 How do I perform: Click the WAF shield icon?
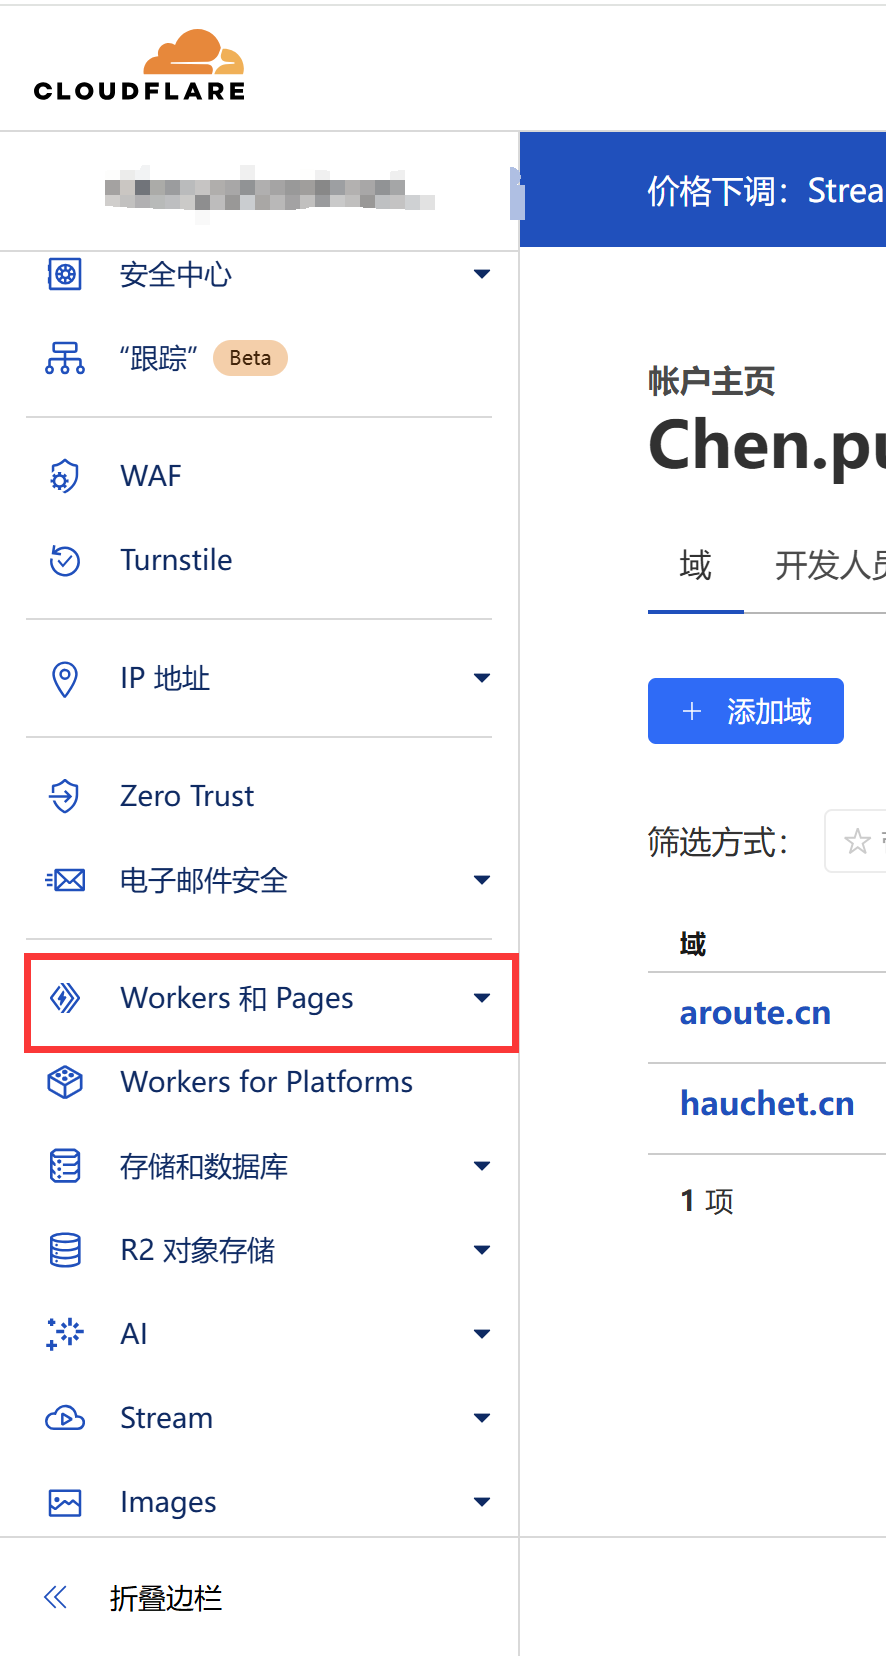tap(65, 476)
